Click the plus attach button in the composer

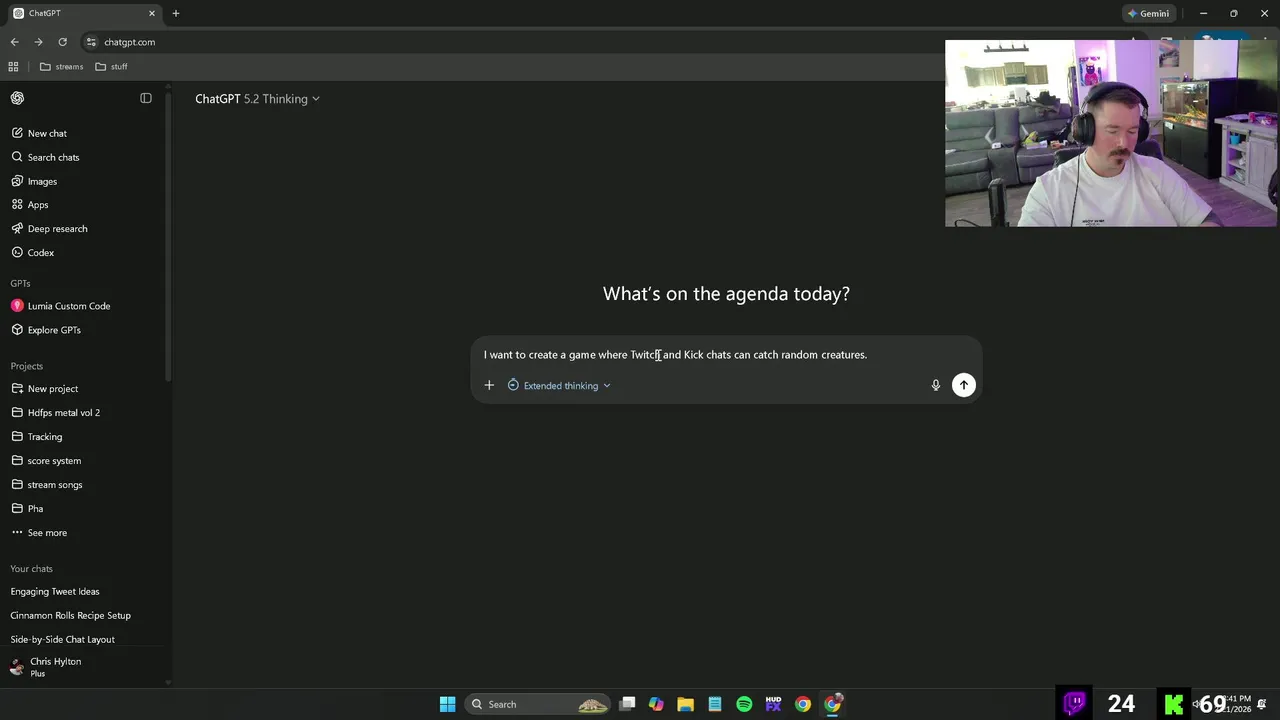pos(489,385)
